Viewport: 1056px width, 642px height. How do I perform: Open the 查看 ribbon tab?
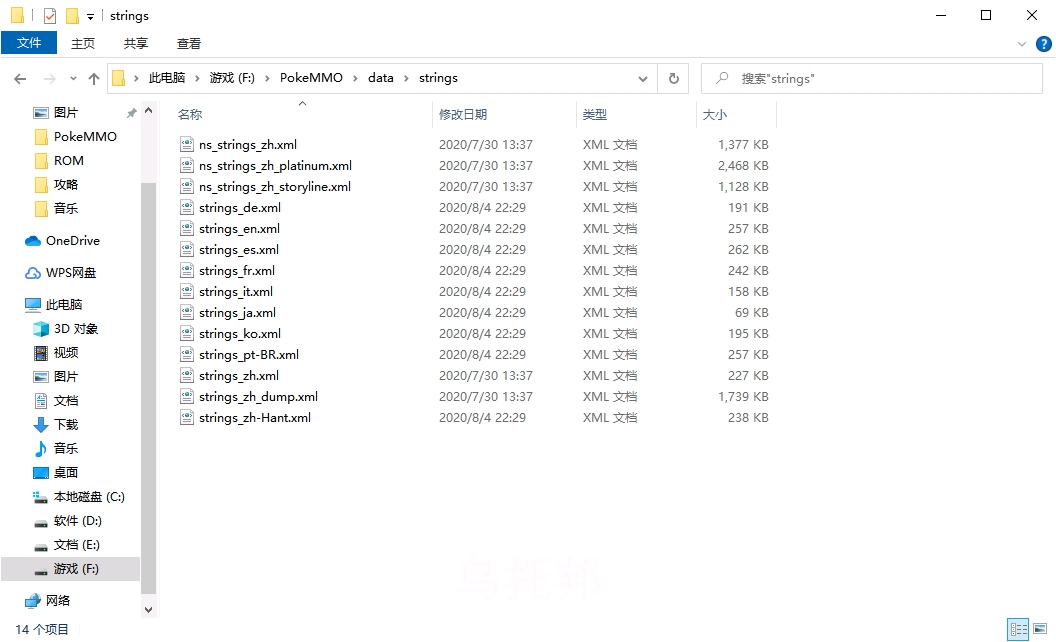[189, 43]
